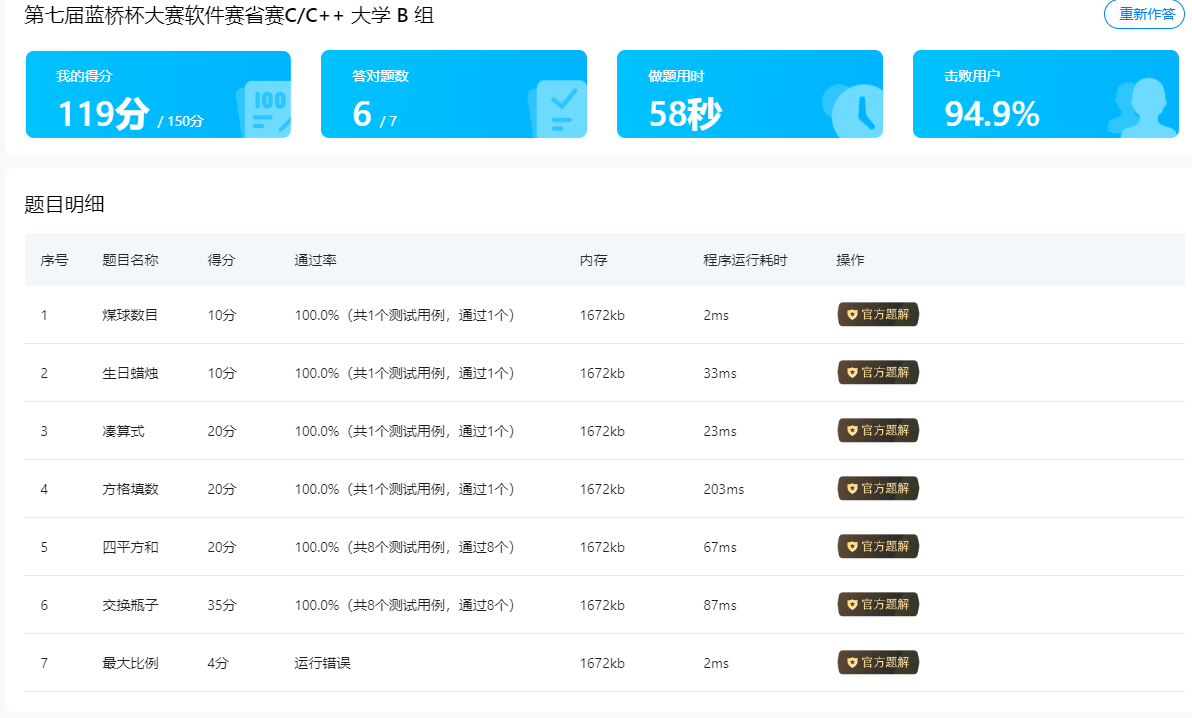
Task: Click the 35分 score for 交换瓶子
Action: coord(222,605)
